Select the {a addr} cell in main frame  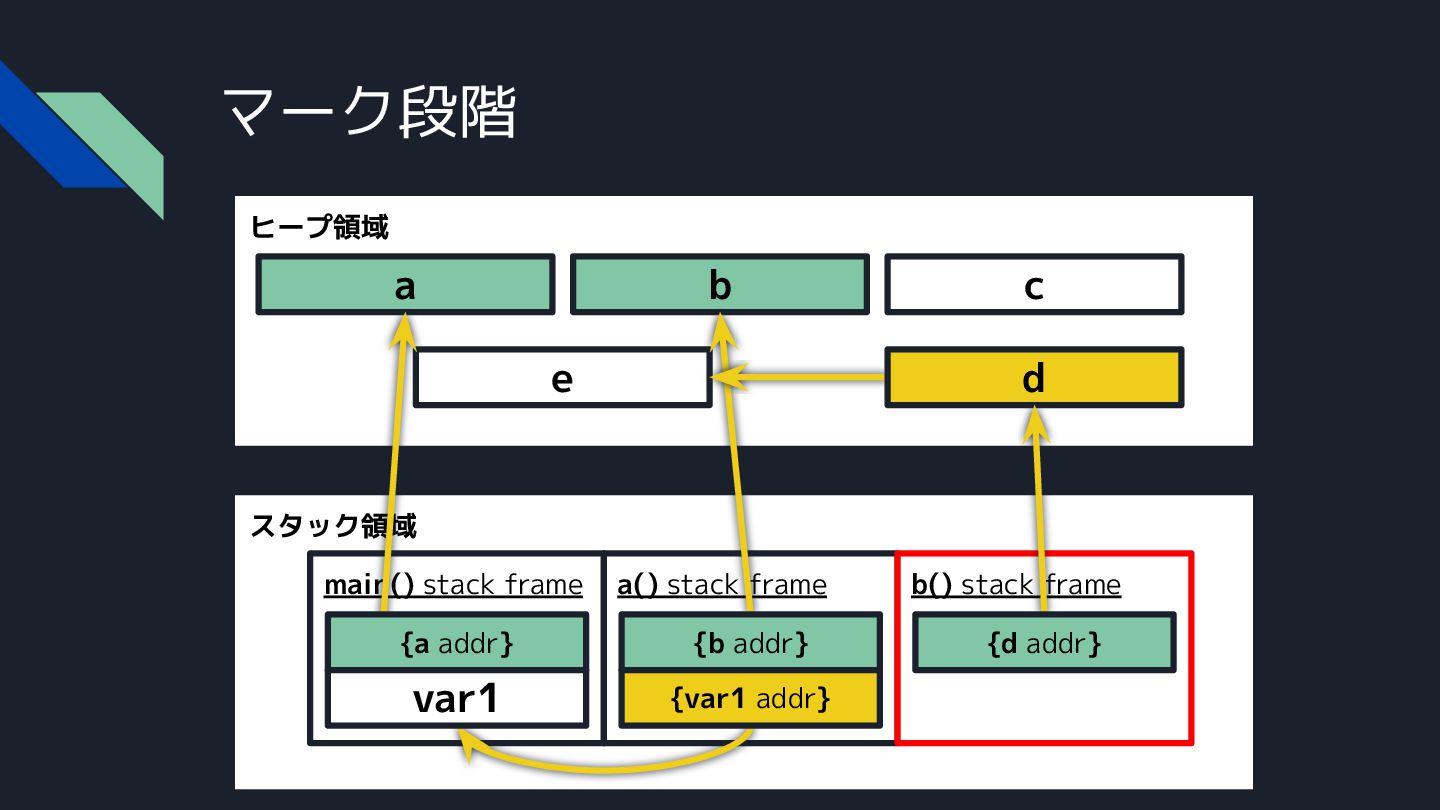(x=457, y=642)
